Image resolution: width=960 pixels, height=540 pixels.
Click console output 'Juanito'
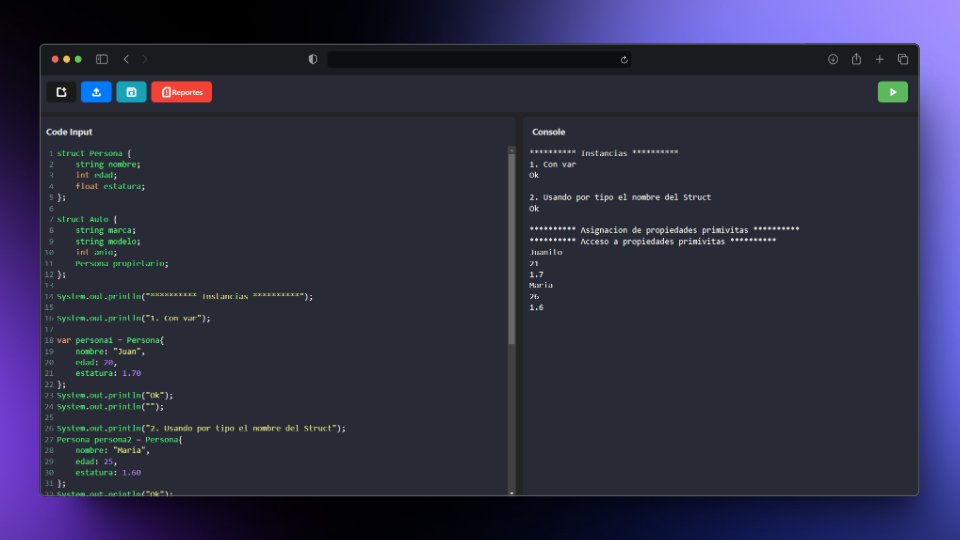pos(546,252)
